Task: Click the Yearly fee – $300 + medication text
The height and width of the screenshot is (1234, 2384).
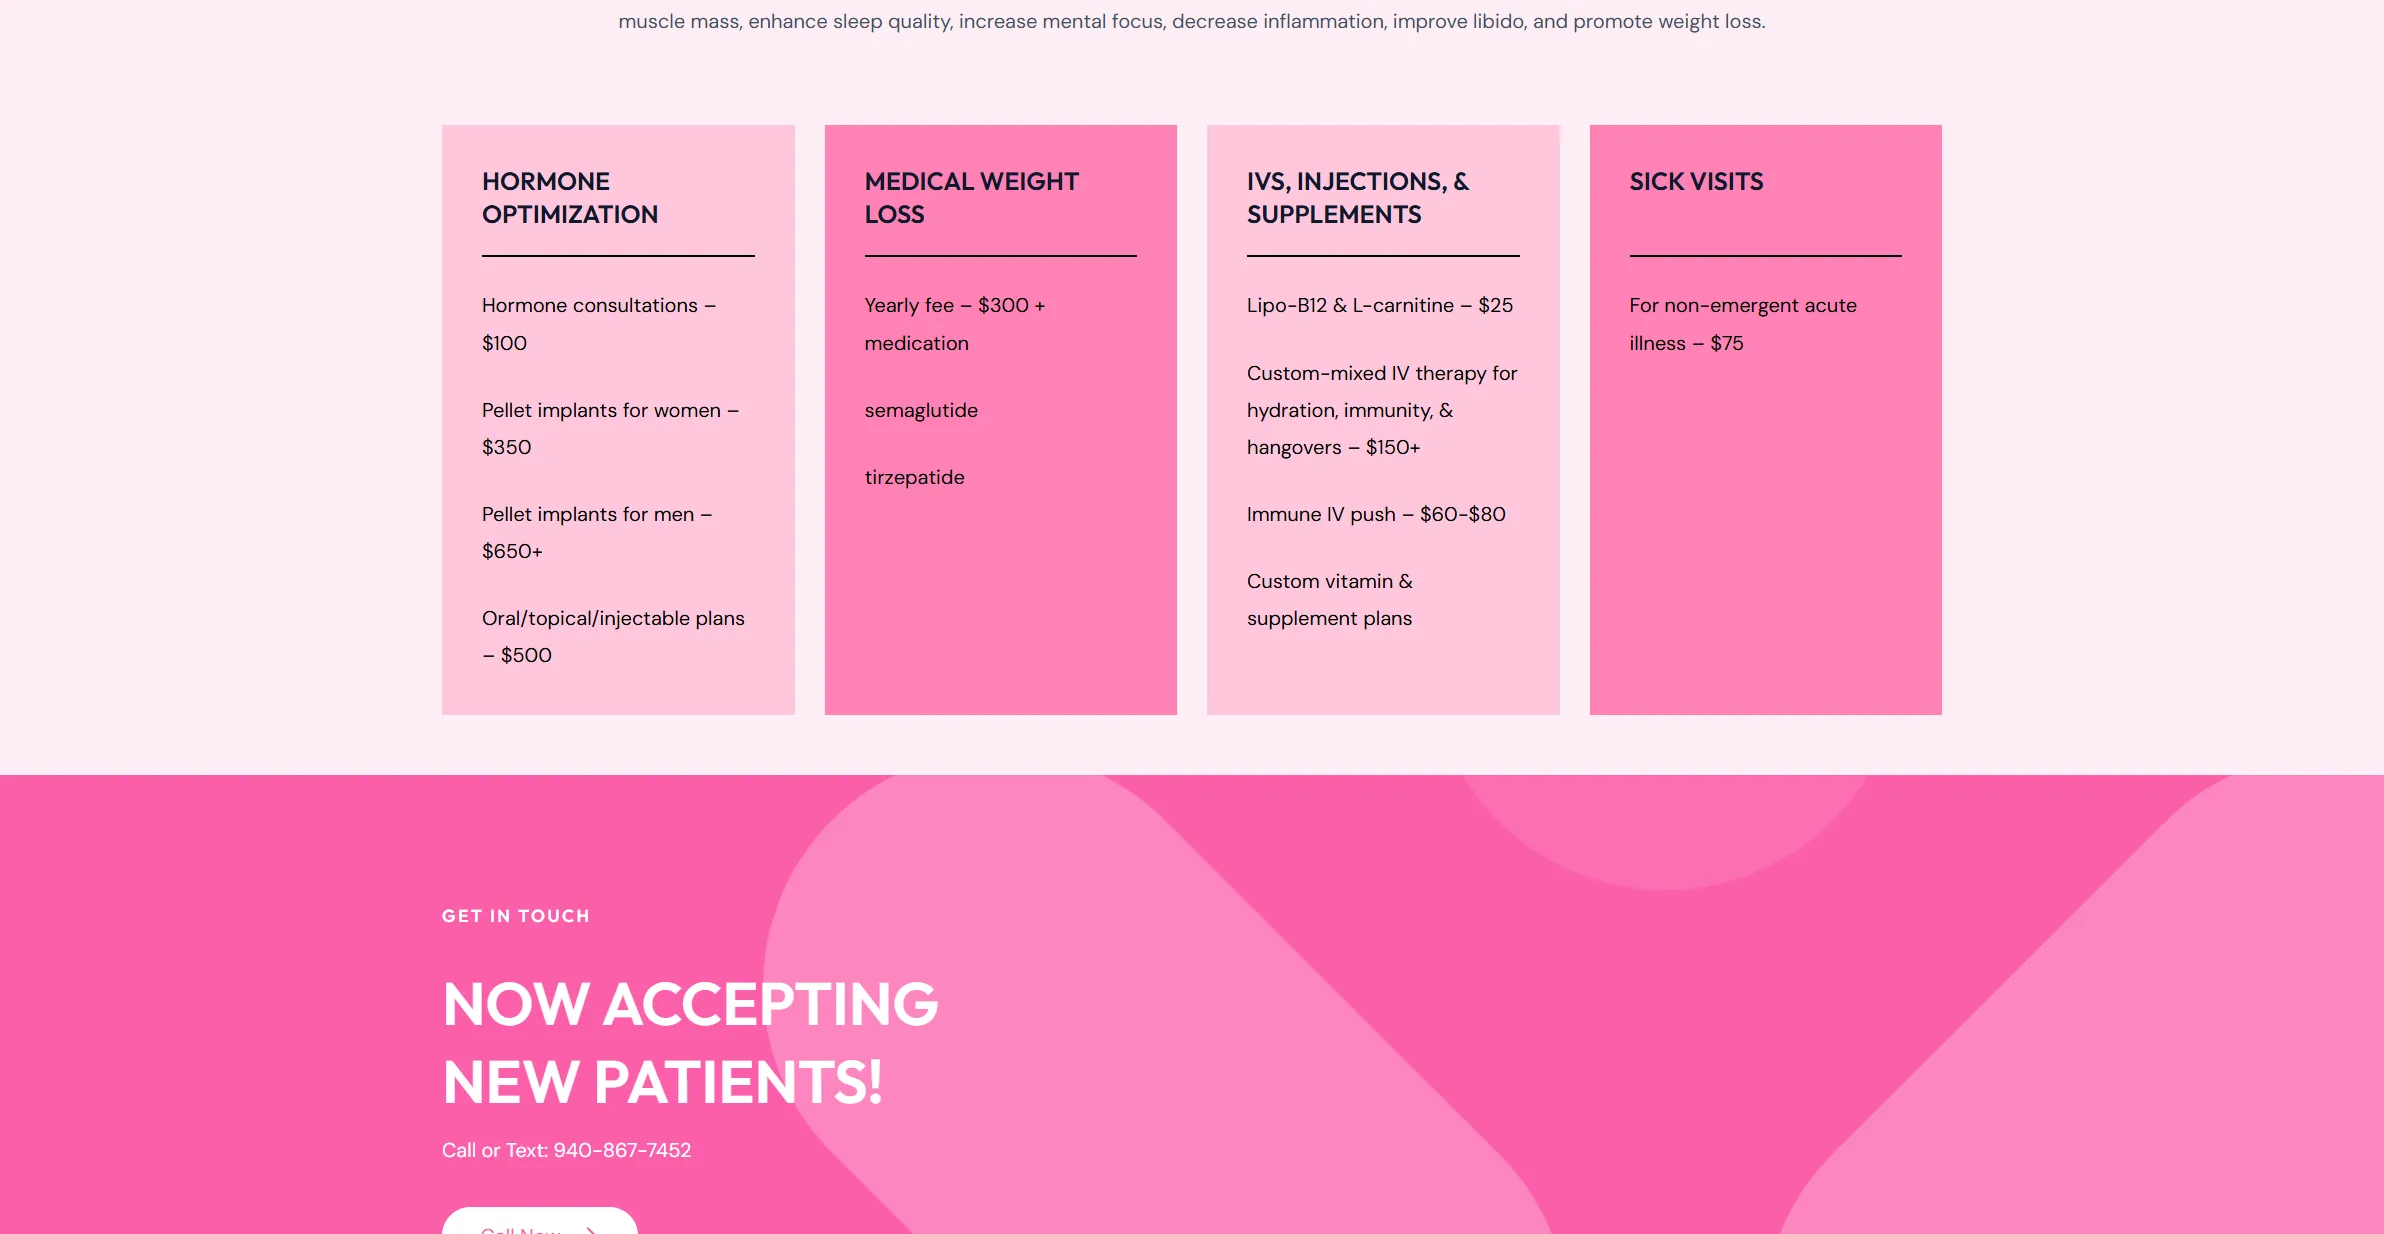Action: 955,324
